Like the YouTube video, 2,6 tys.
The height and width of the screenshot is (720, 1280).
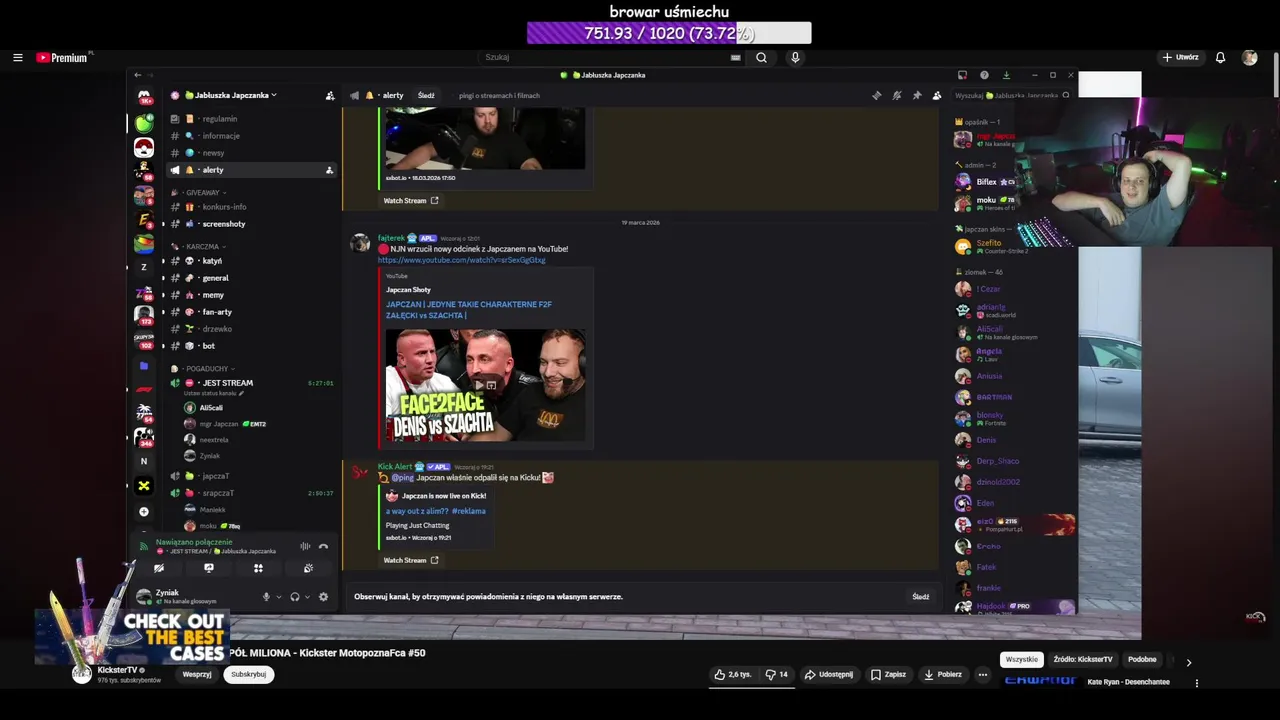pos(733,674)
